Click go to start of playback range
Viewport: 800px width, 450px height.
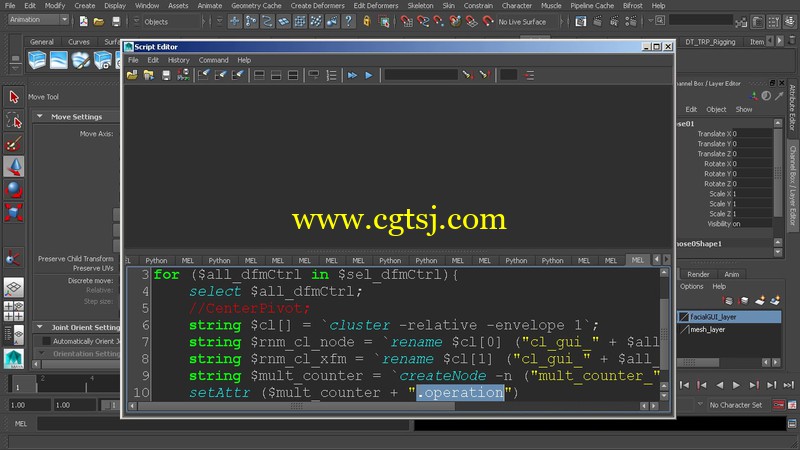click(684, 385)
